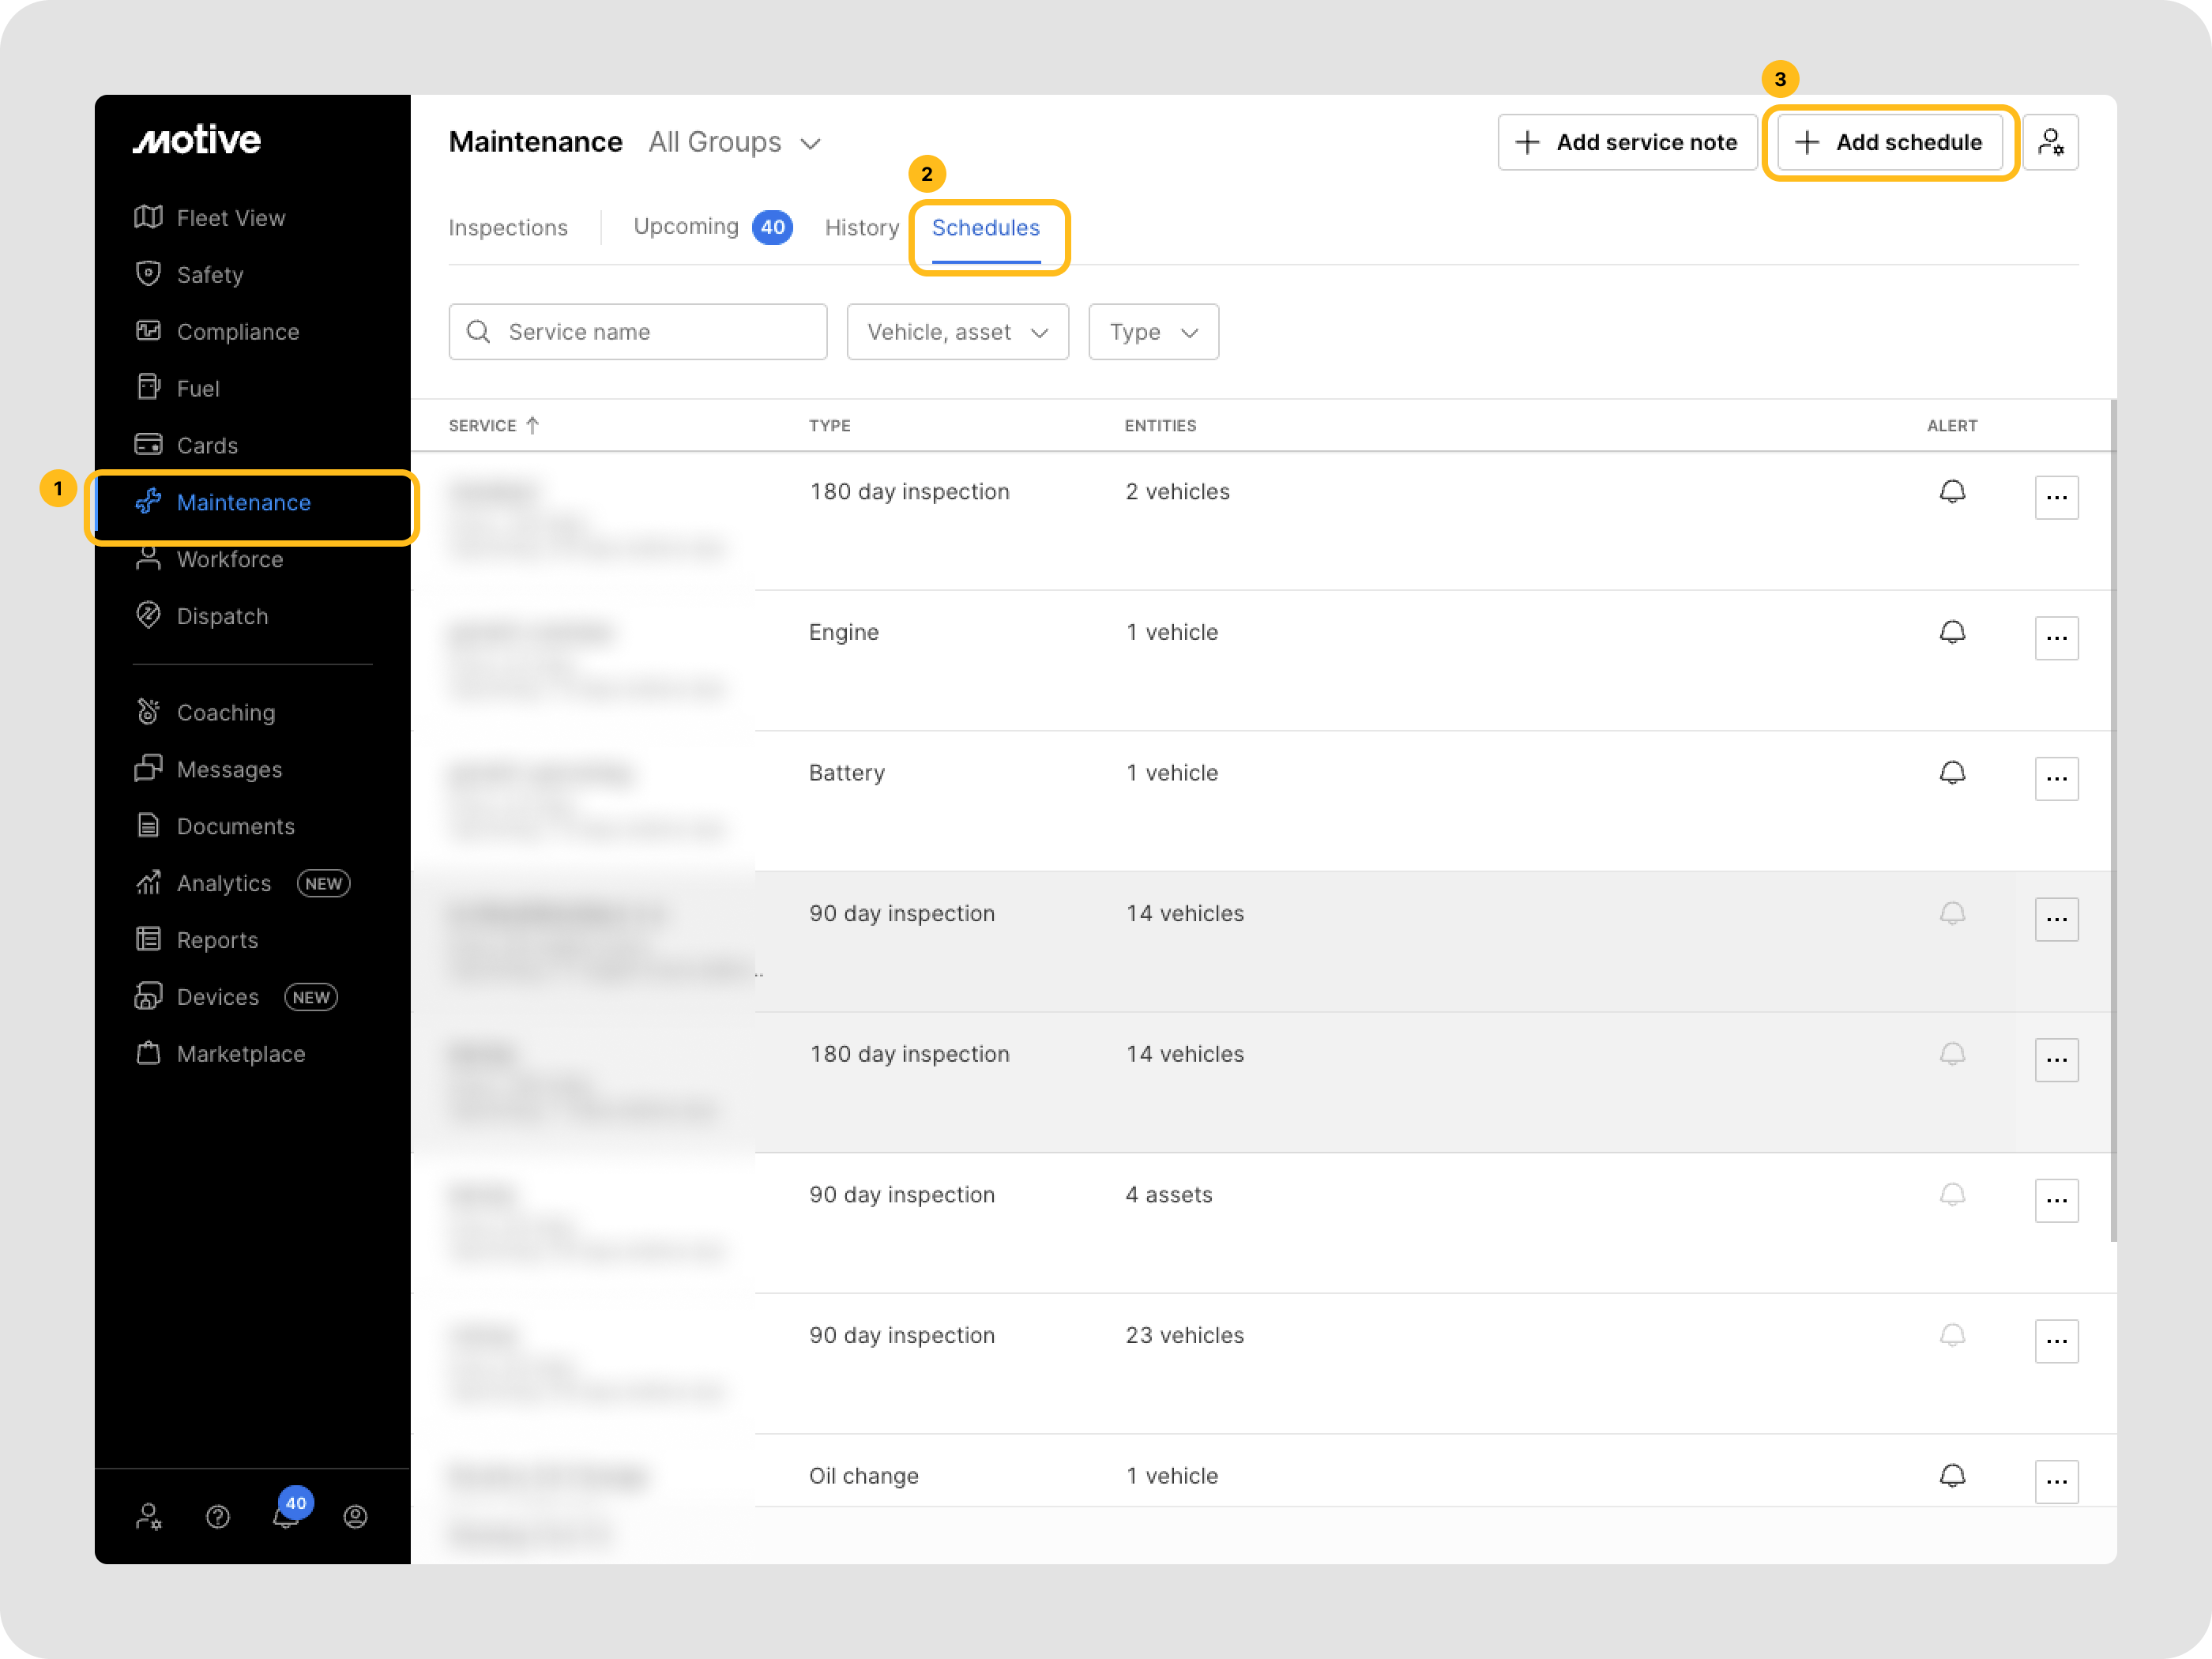Click the Add schedule button
Screen dimensions: 2212x1659
[1889, 143]
